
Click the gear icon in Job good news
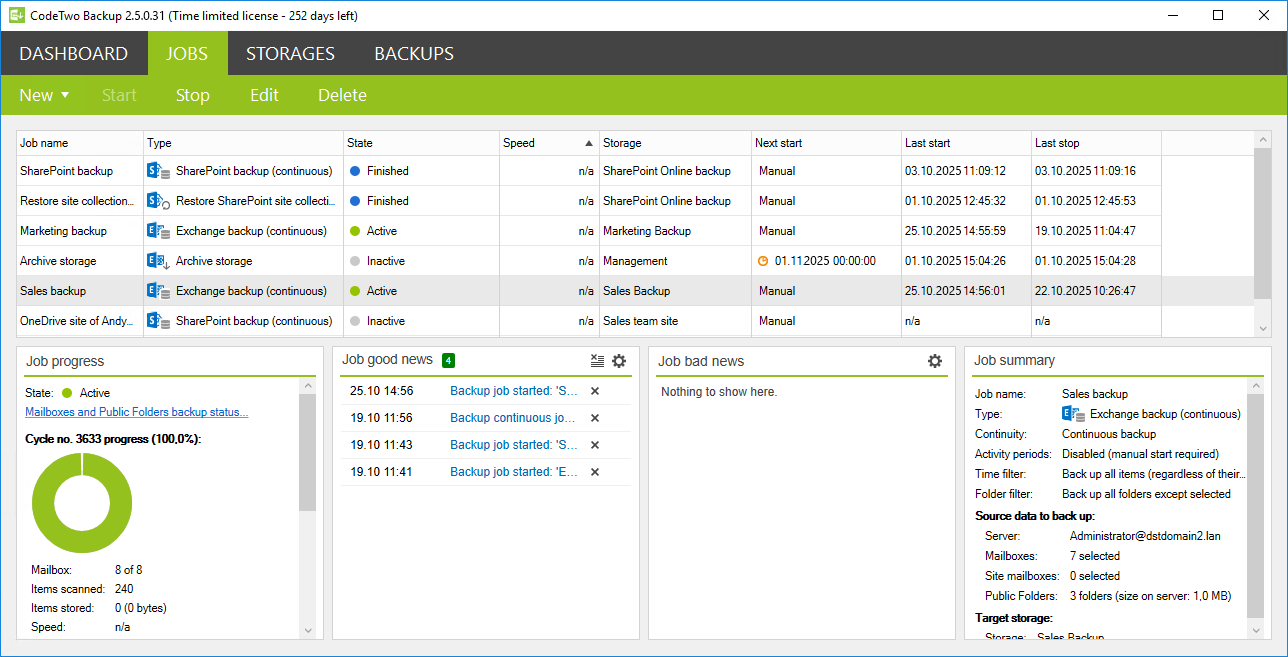point(619,361)
